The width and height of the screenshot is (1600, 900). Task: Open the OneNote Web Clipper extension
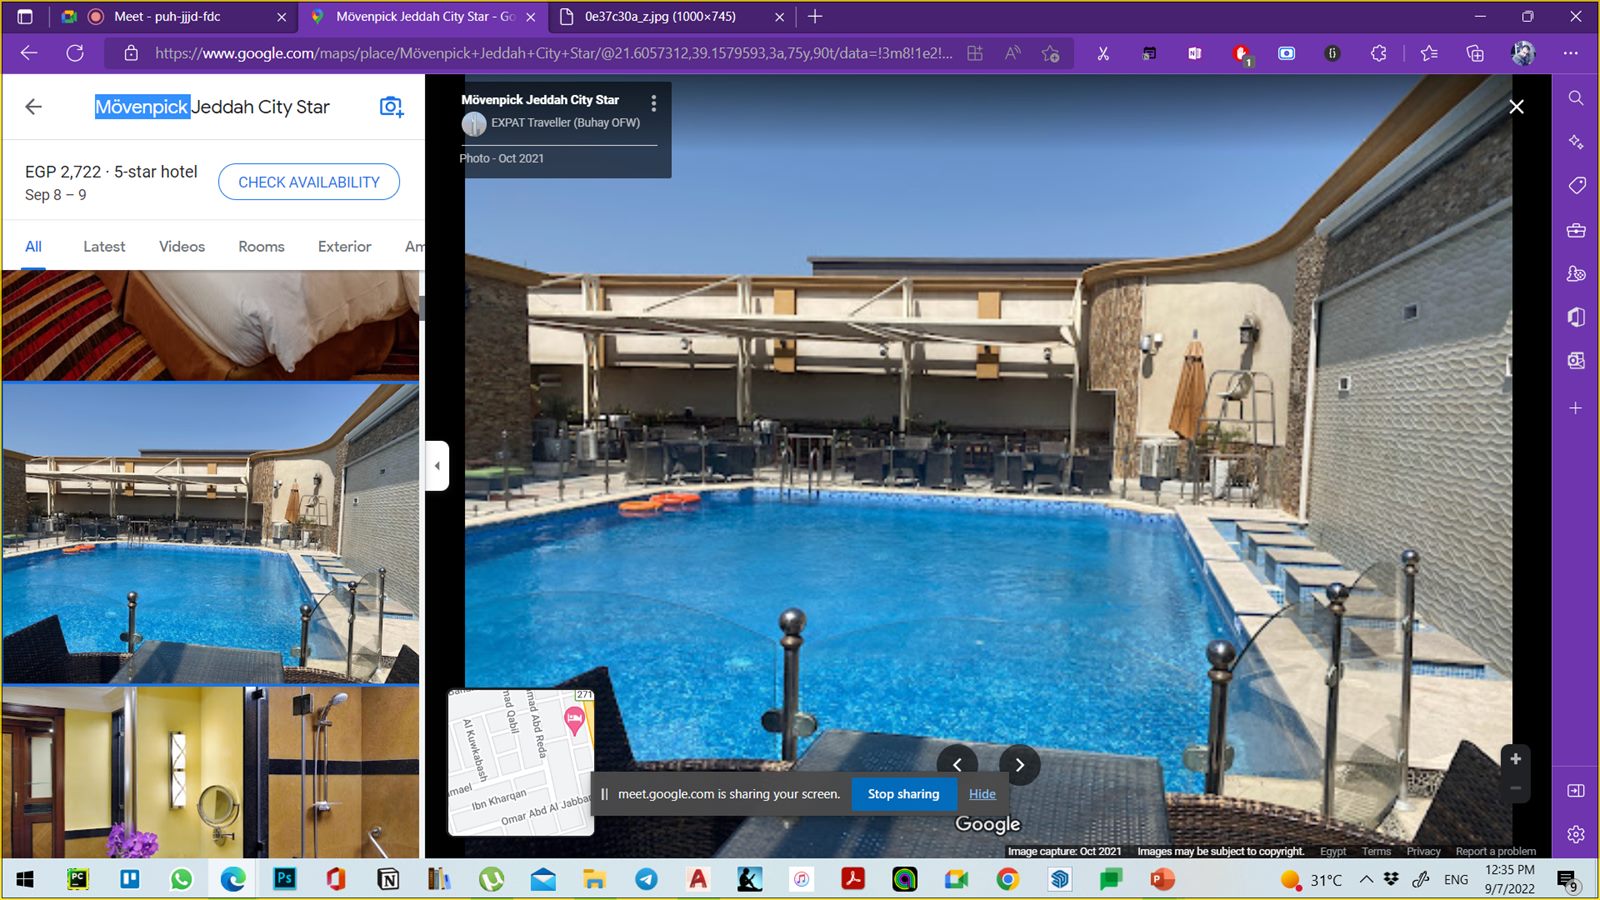pos(1195,53)
